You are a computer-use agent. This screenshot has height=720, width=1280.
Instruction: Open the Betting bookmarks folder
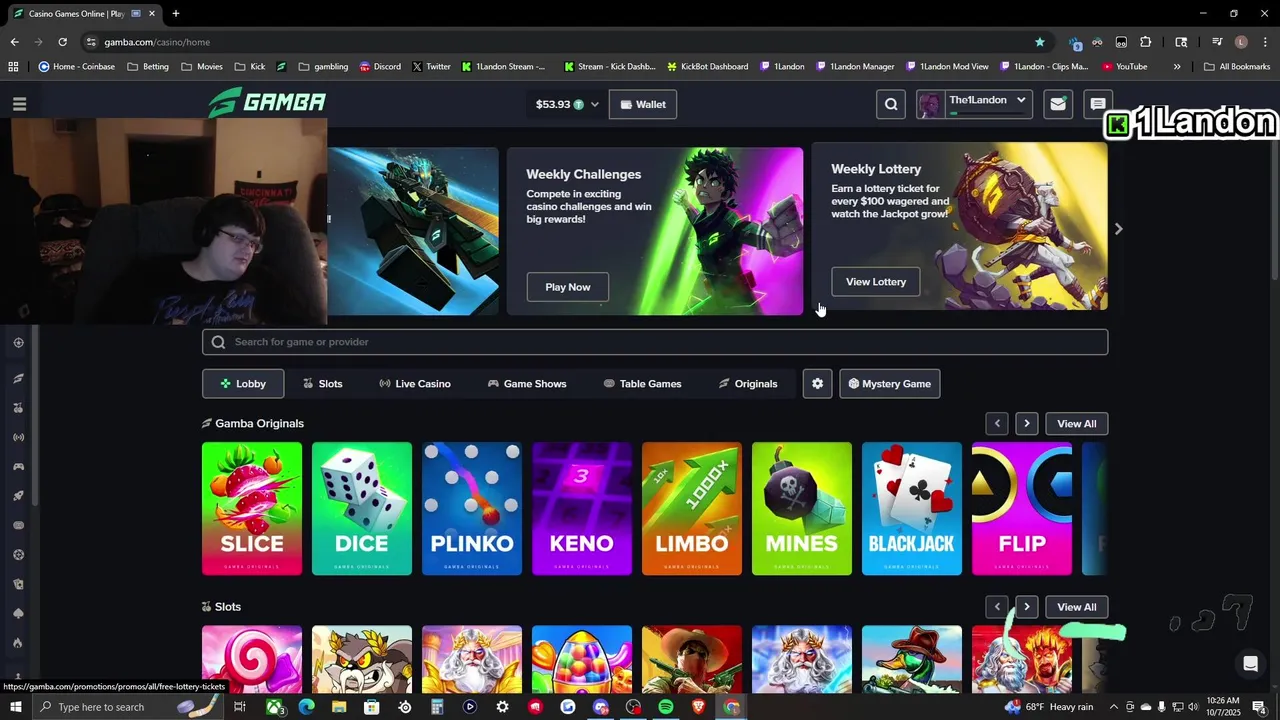tap(147, 67)
